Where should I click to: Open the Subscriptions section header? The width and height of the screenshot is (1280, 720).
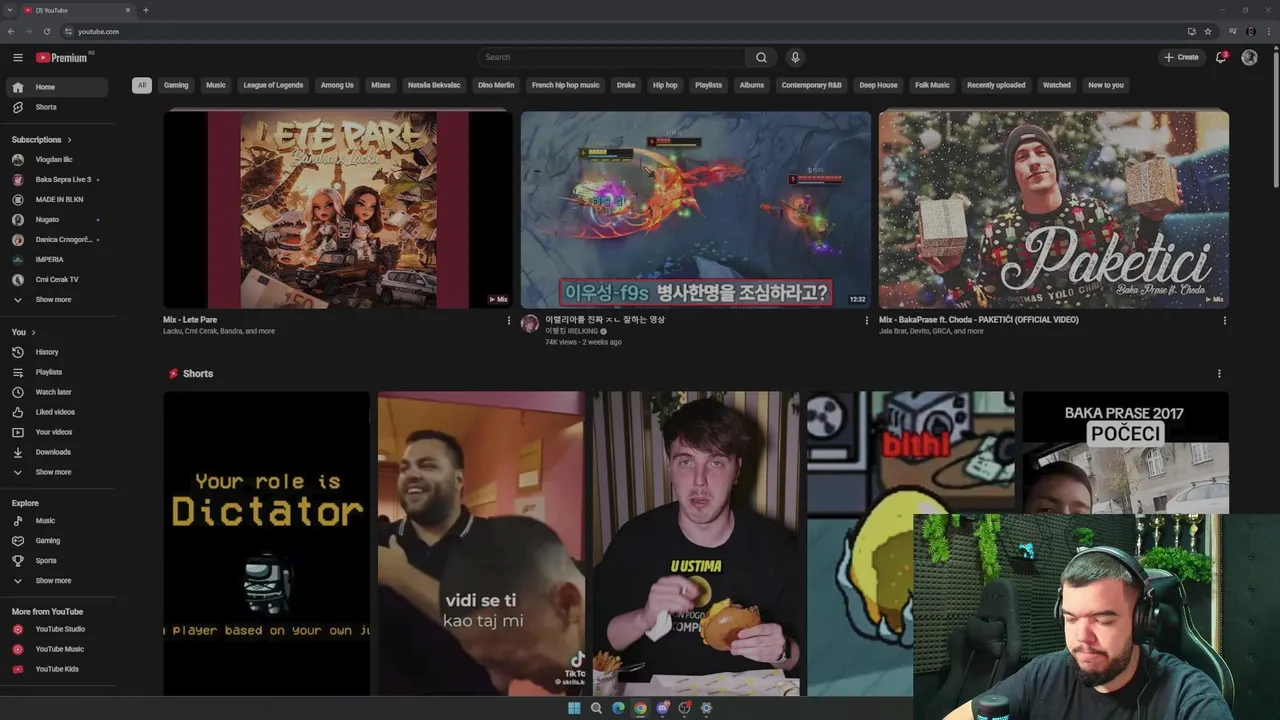coord(42,140)
